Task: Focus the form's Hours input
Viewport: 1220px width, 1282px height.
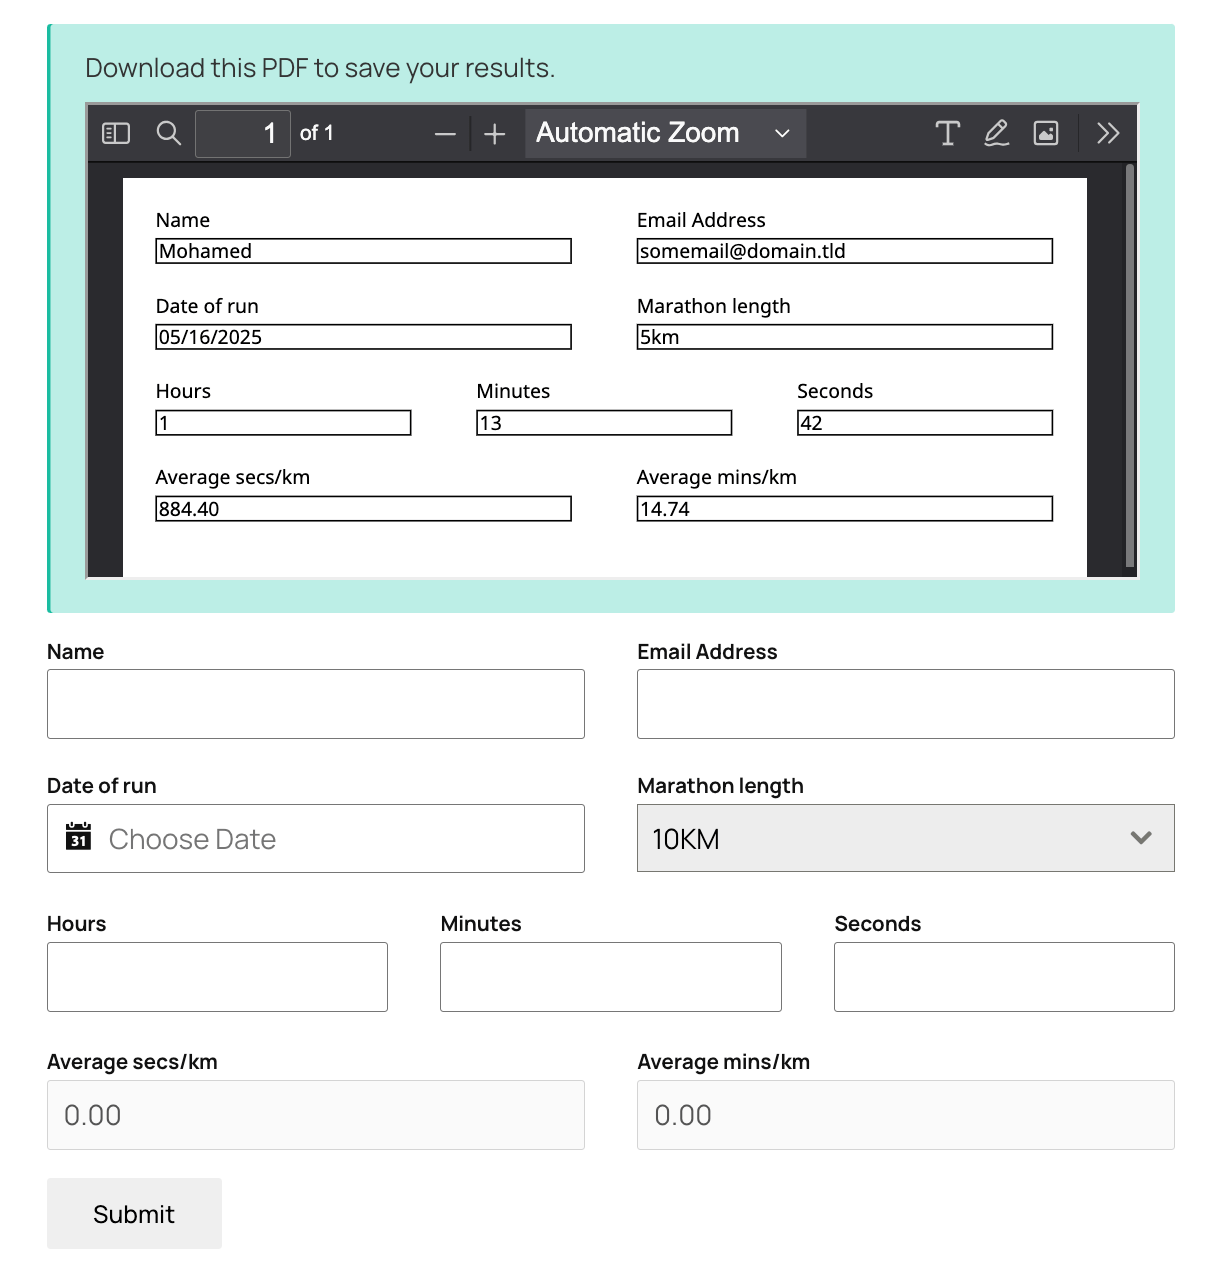Action: pyautogui.click(x=217, y=977)
